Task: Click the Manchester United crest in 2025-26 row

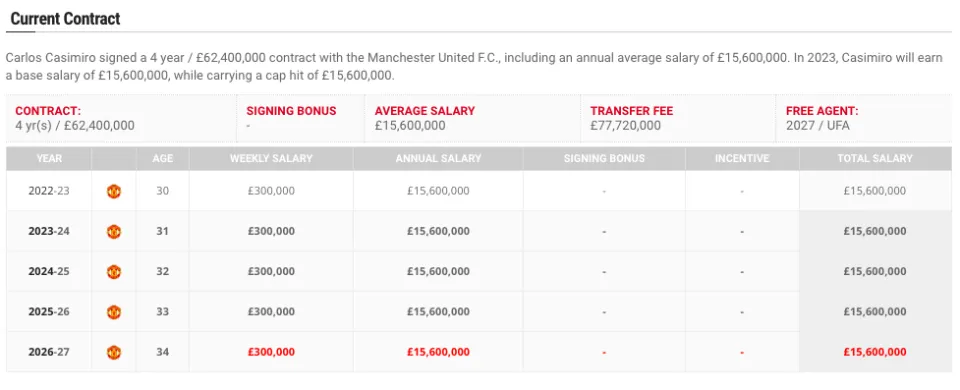Action: [x=114, y=312]
